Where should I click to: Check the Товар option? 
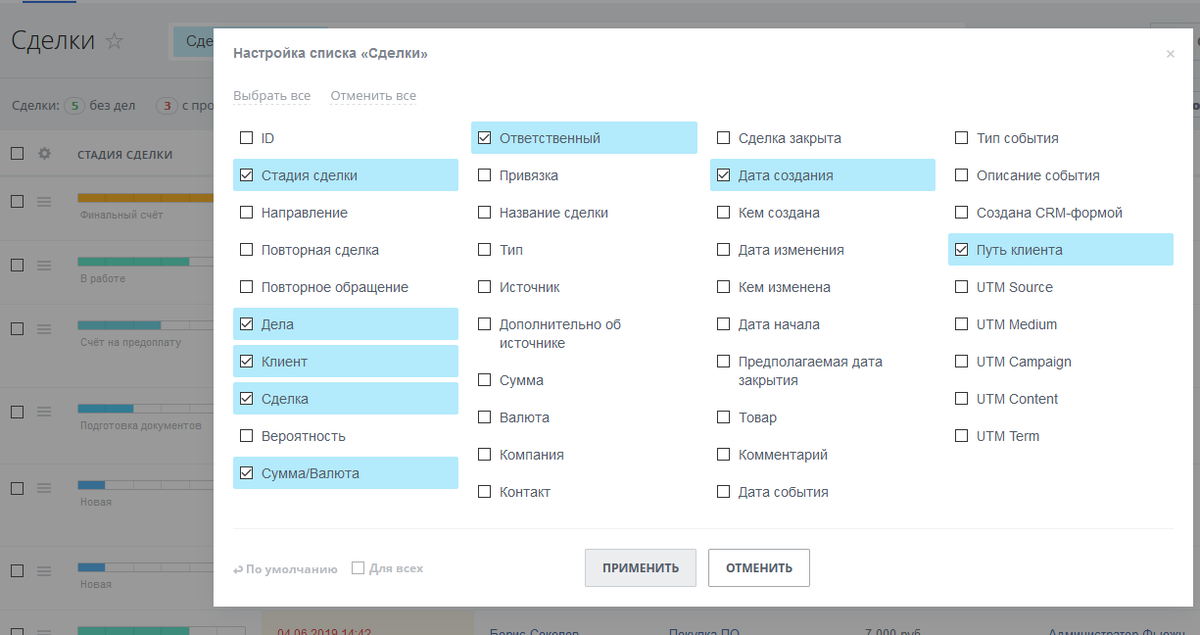click(722, 417)
